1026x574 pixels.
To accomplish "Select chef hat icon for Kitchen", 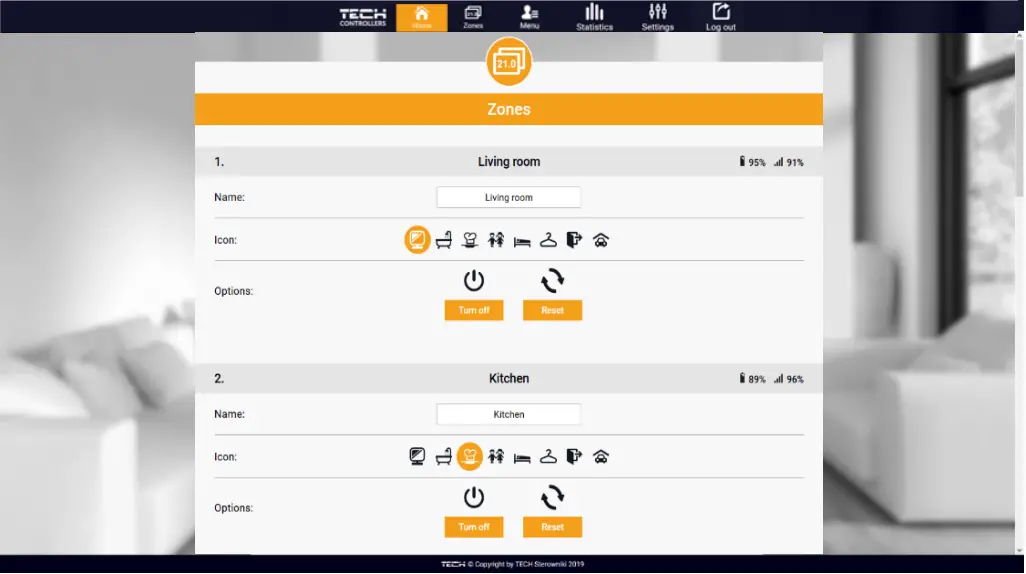I will (470, 456).
